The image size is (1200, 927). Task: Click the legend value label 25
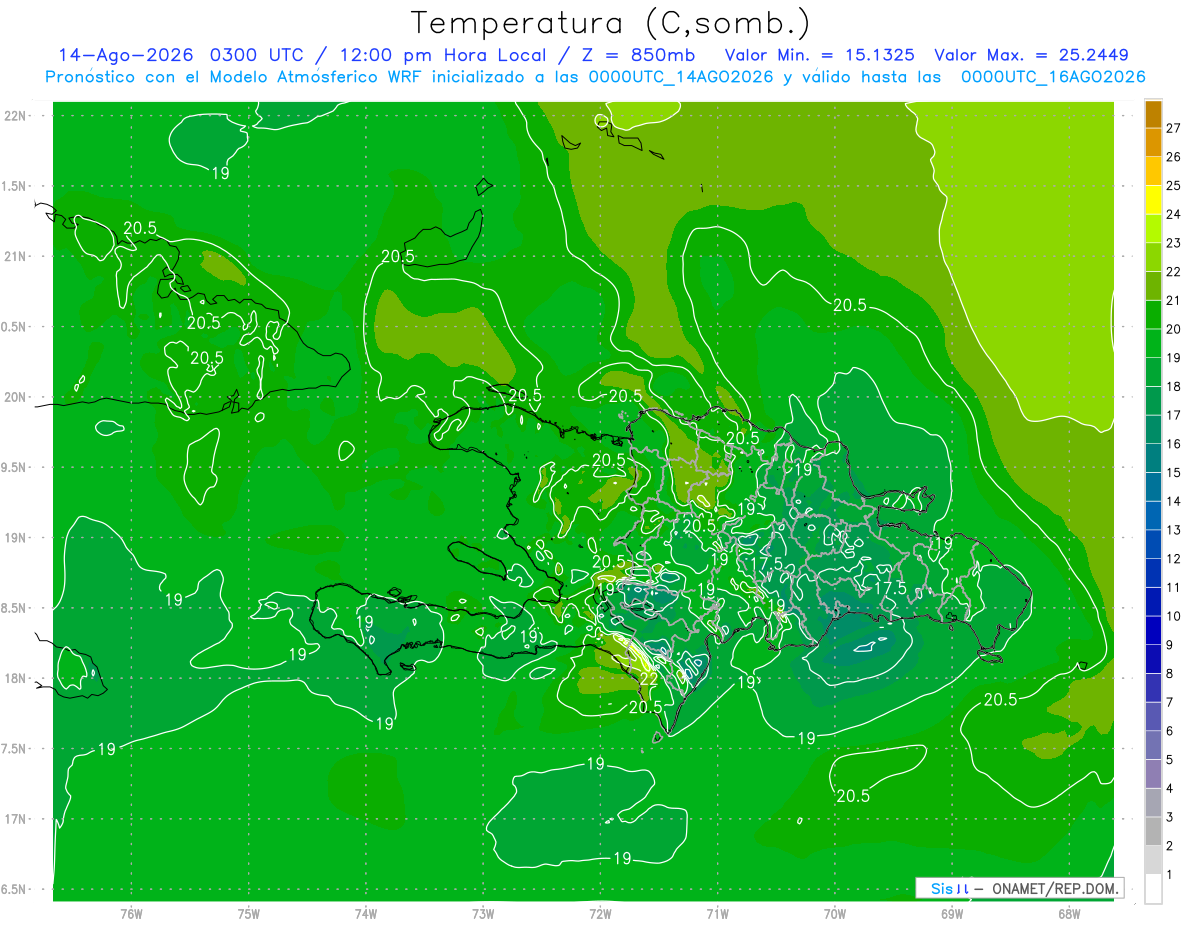pos(1173,185)
